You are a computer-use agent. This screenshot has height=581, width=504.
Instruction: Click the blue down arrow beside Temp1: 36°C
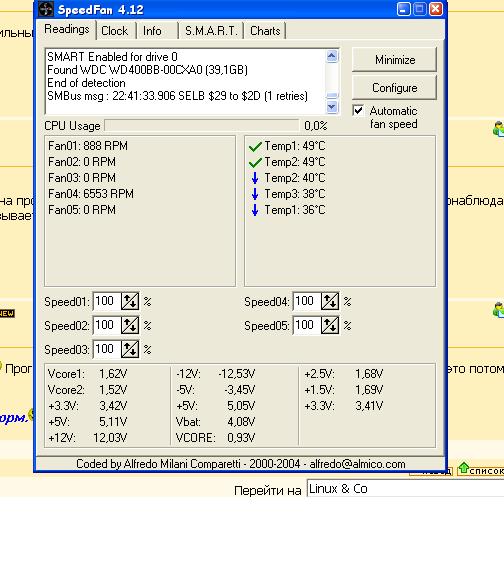(255, 210)
